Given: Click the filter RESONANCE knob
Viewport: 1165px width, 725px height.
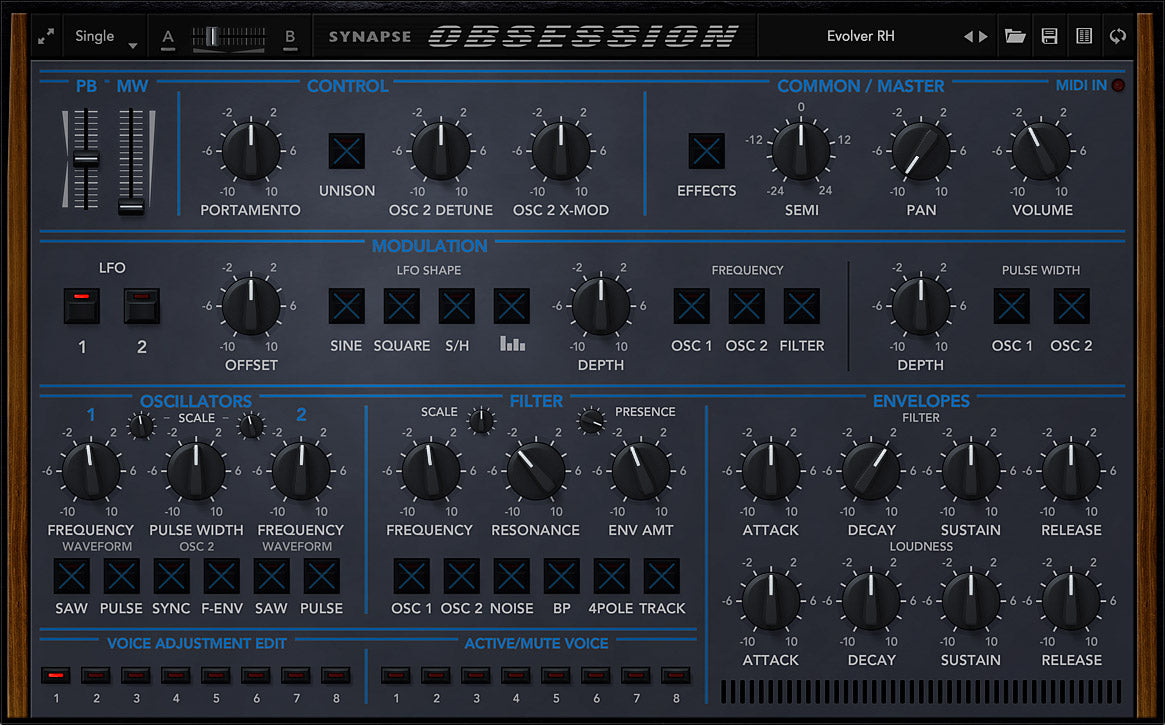Looking at the screenshot, I should tap(536, 471).
